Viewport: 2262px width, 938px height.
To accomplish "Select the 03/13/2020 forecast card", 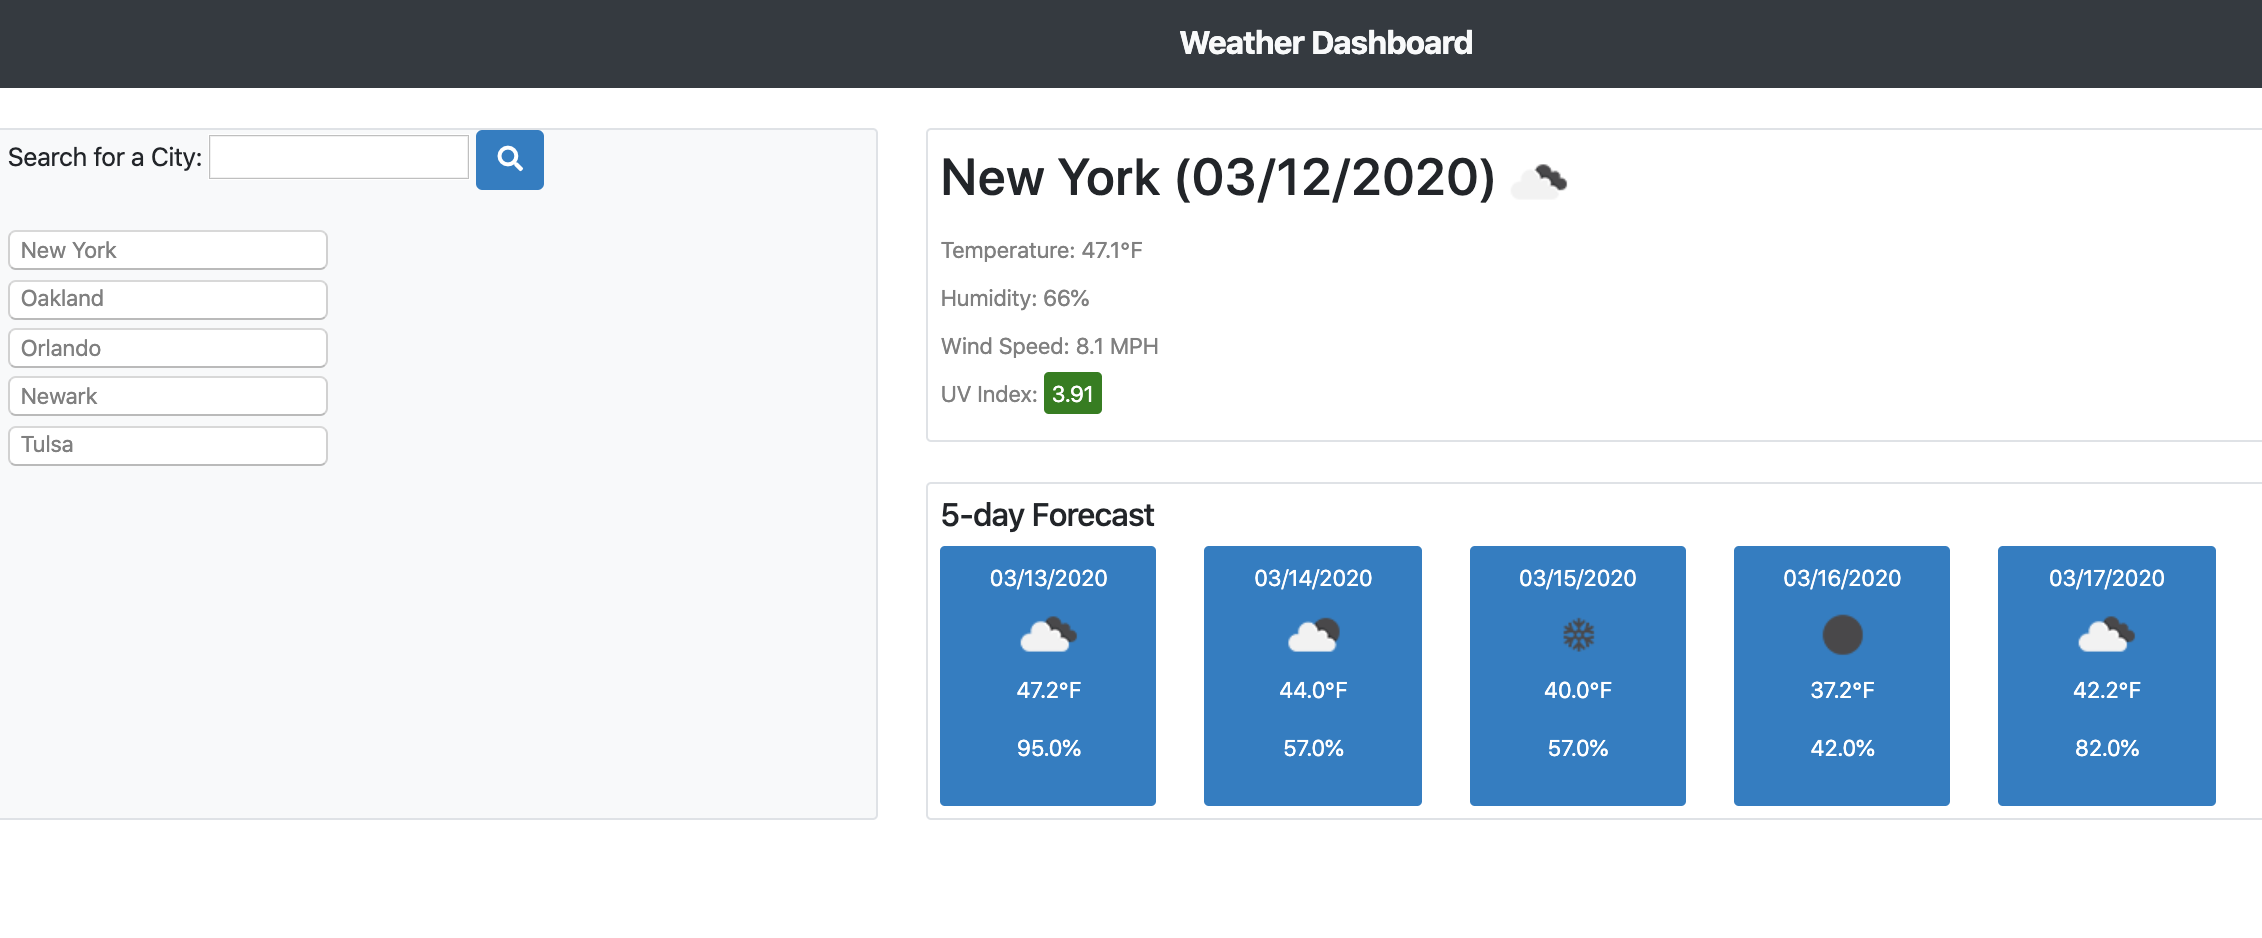I will [1047, 676].
